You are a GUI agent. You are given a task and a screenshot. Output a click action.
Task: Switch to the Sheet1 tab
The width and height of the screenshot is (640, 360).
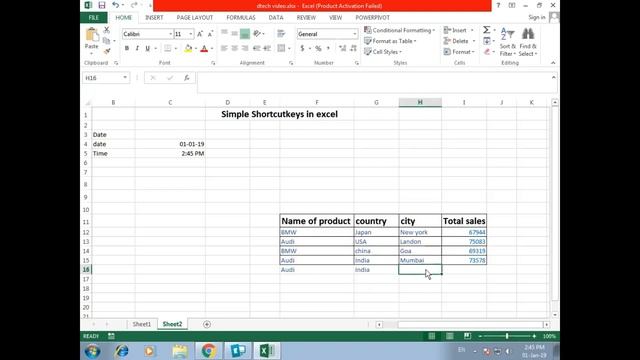tap(142, 324)
